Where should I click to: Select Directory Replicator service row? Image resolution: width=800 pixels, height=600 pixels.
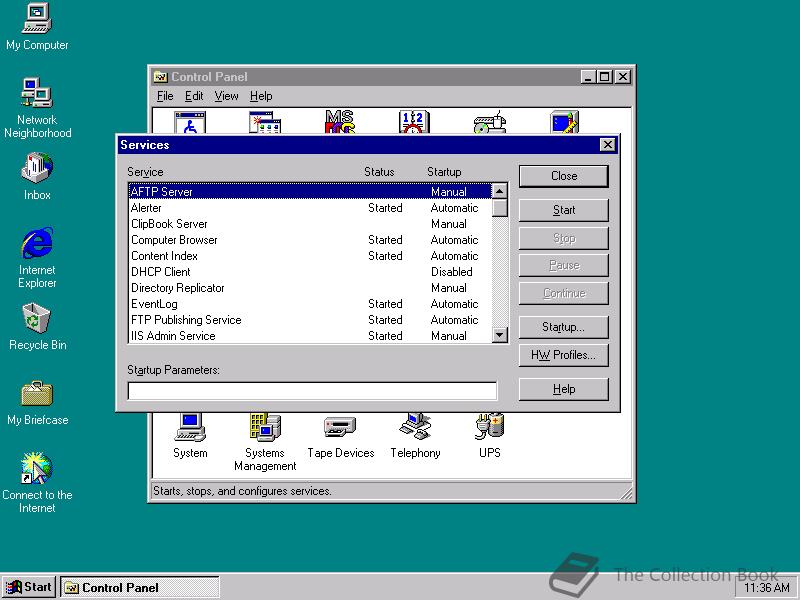(x=310, y=288)
